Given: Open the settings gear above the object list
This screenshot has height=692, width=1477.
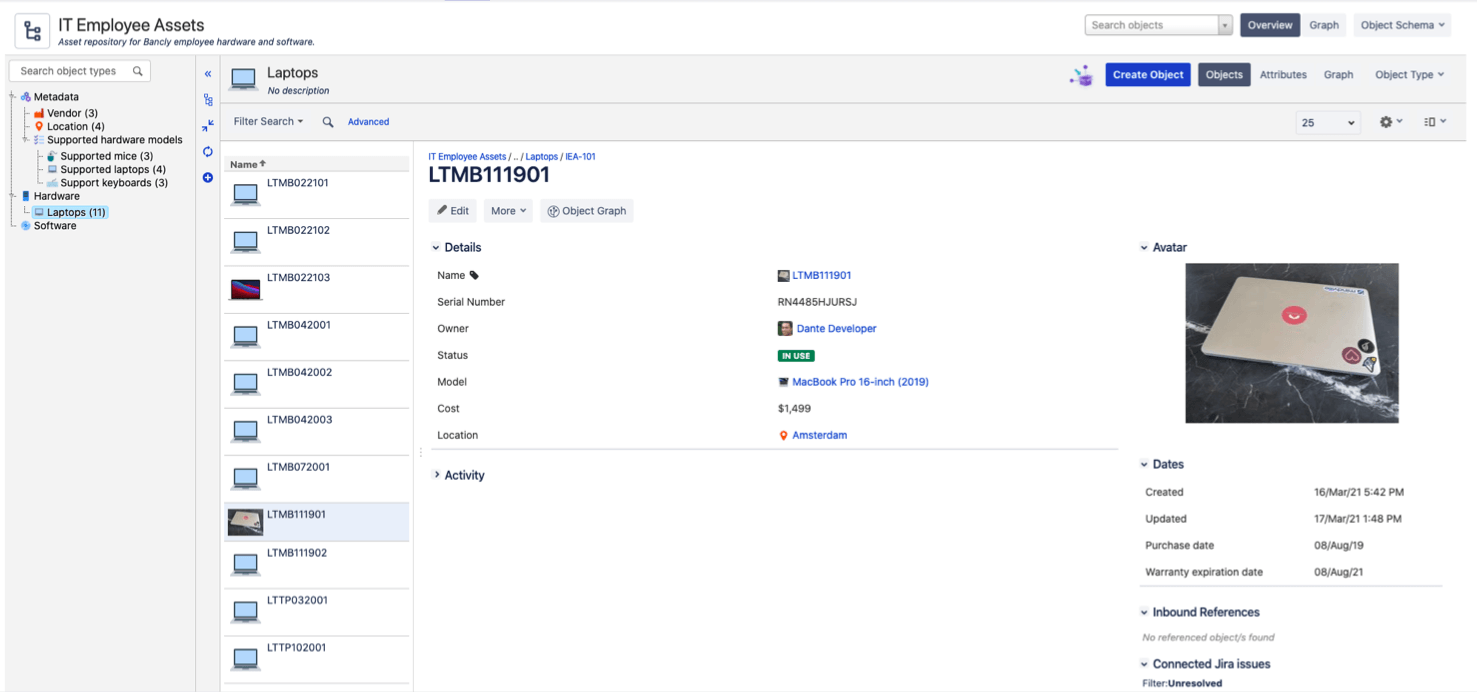Looking at the screenshot, I should point(1387,121).
